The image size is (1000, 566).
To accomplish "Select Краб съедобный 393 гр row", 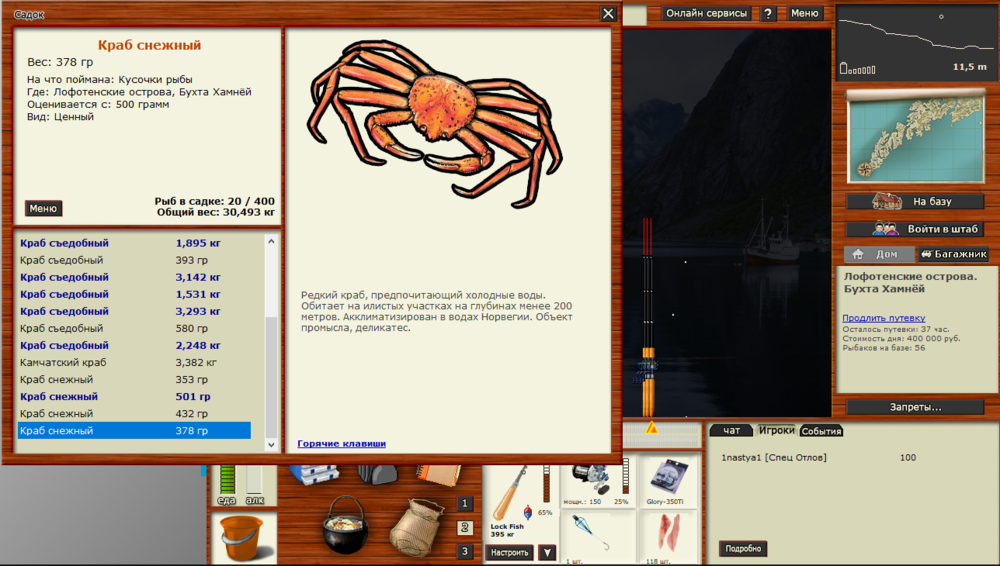I will [134, 260].
